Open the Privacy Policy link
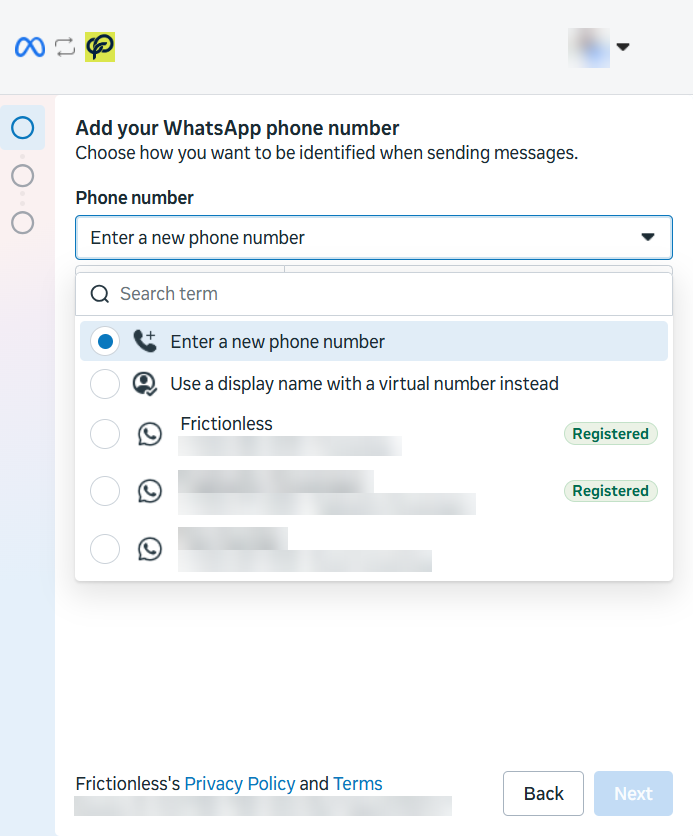 pos(240,784)
